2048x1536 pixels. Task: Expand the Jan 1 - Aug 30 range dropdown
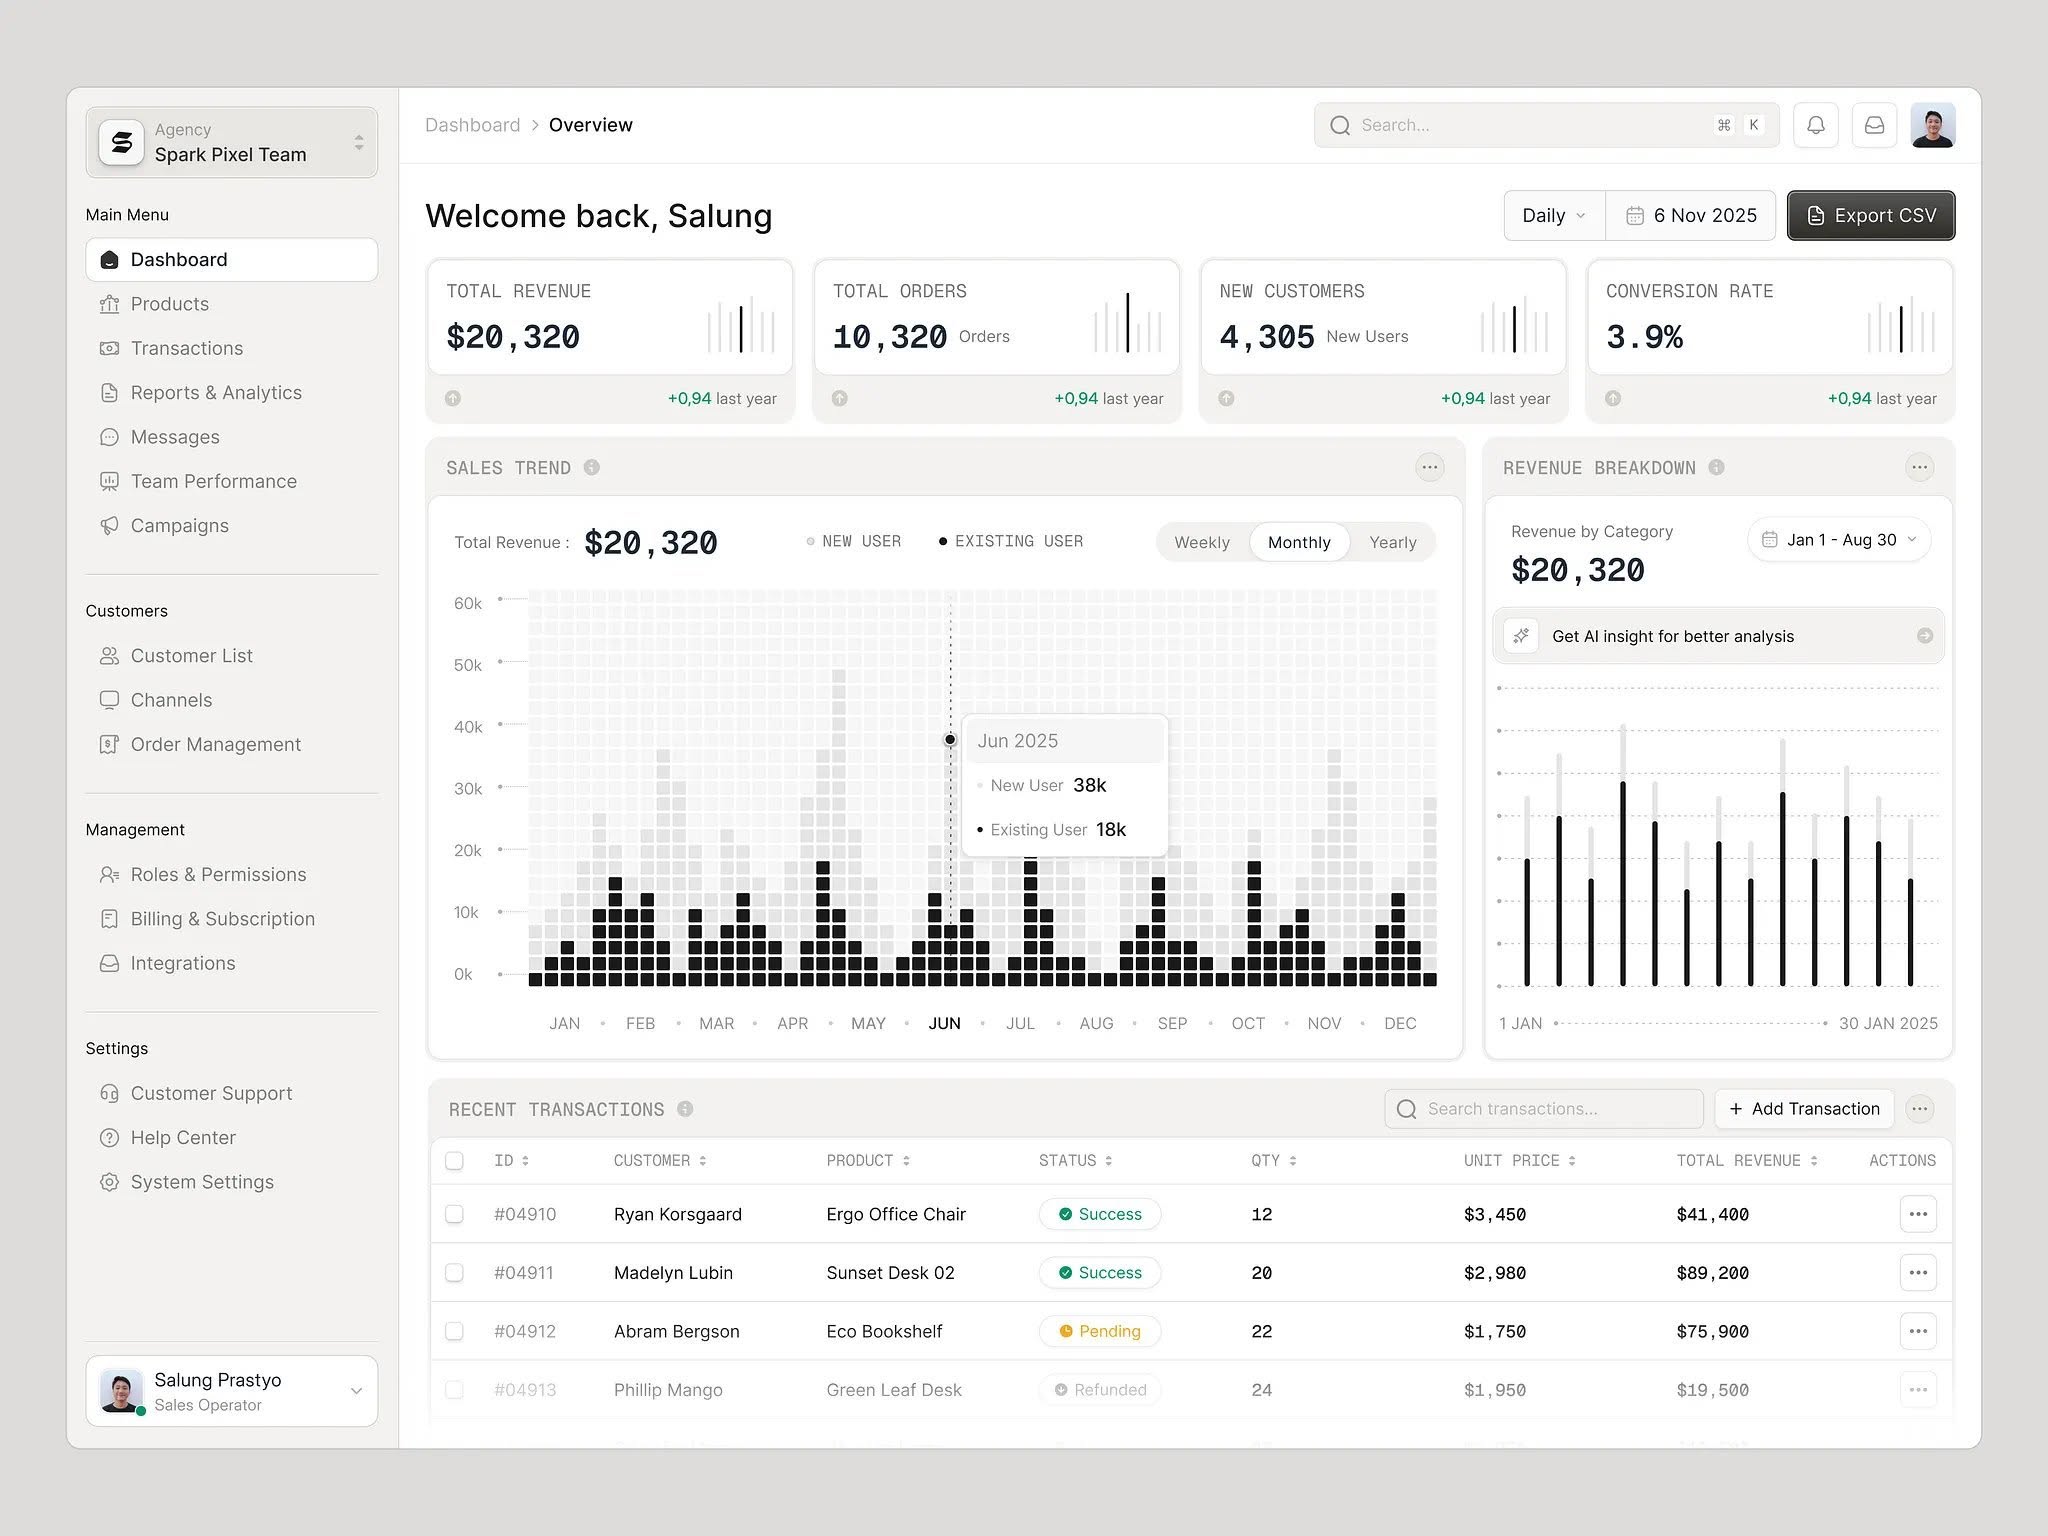tap(1839, 540)
